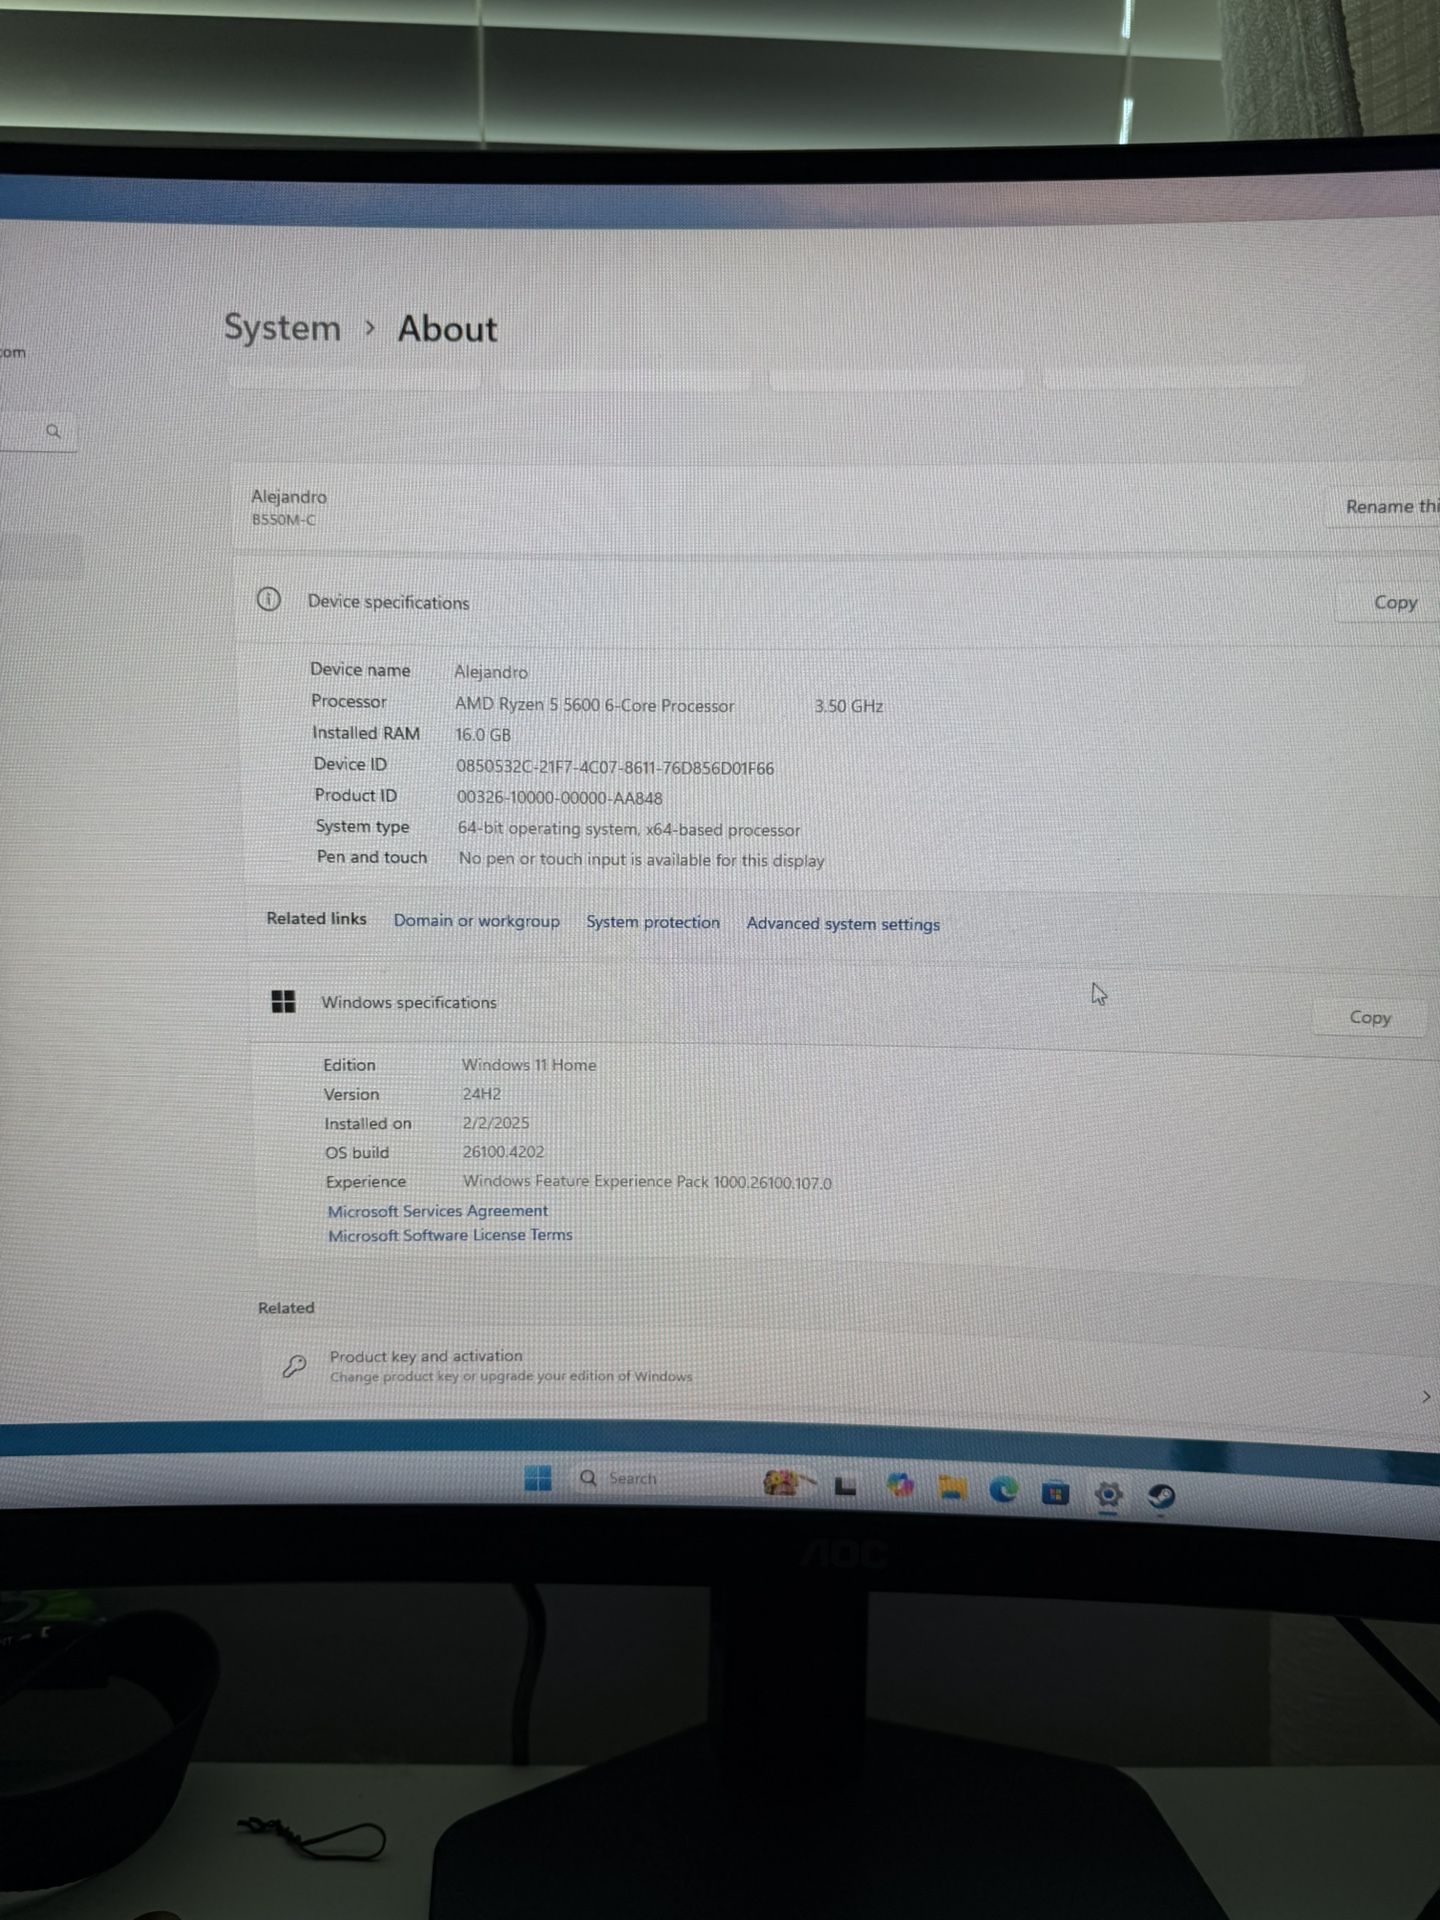Click the Settings sidebar search magnifier icon
The width and height of the screenshot is (1440, 1920).
(54, 431)
